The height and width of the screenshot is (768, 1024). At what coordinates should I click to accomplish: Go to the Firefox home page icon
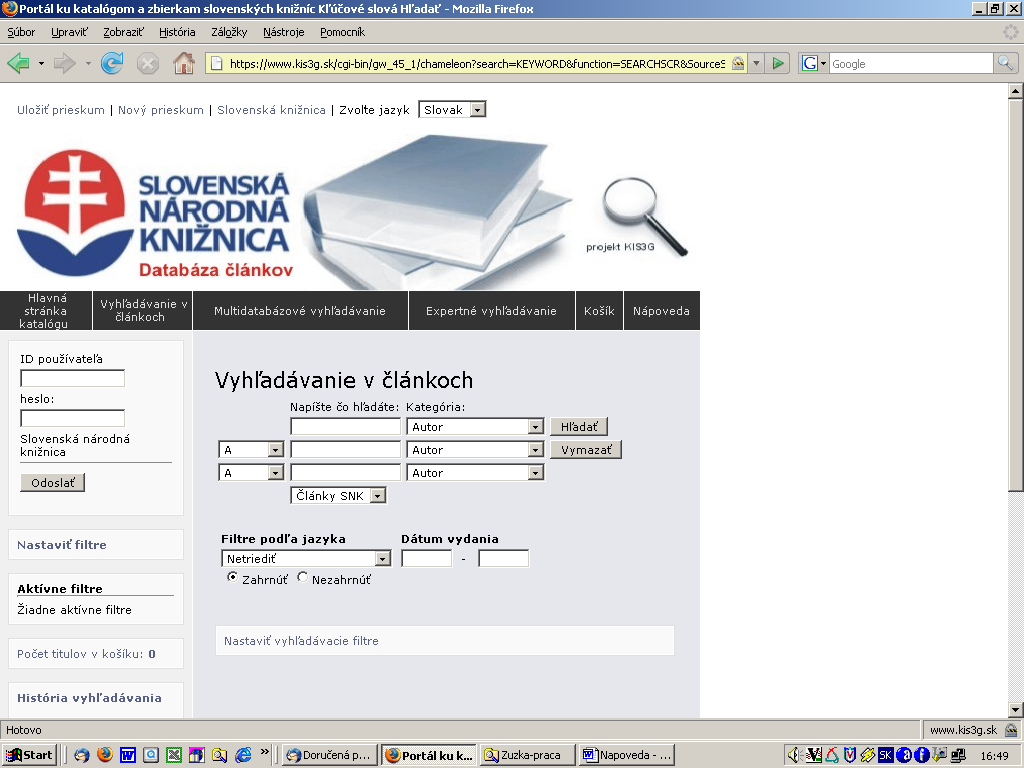(x=184, y=64)
